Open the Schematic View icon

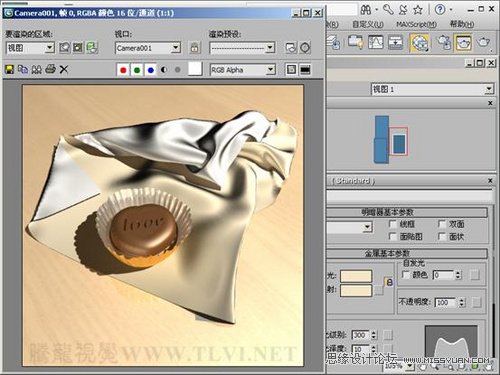(x=396, y=42)
